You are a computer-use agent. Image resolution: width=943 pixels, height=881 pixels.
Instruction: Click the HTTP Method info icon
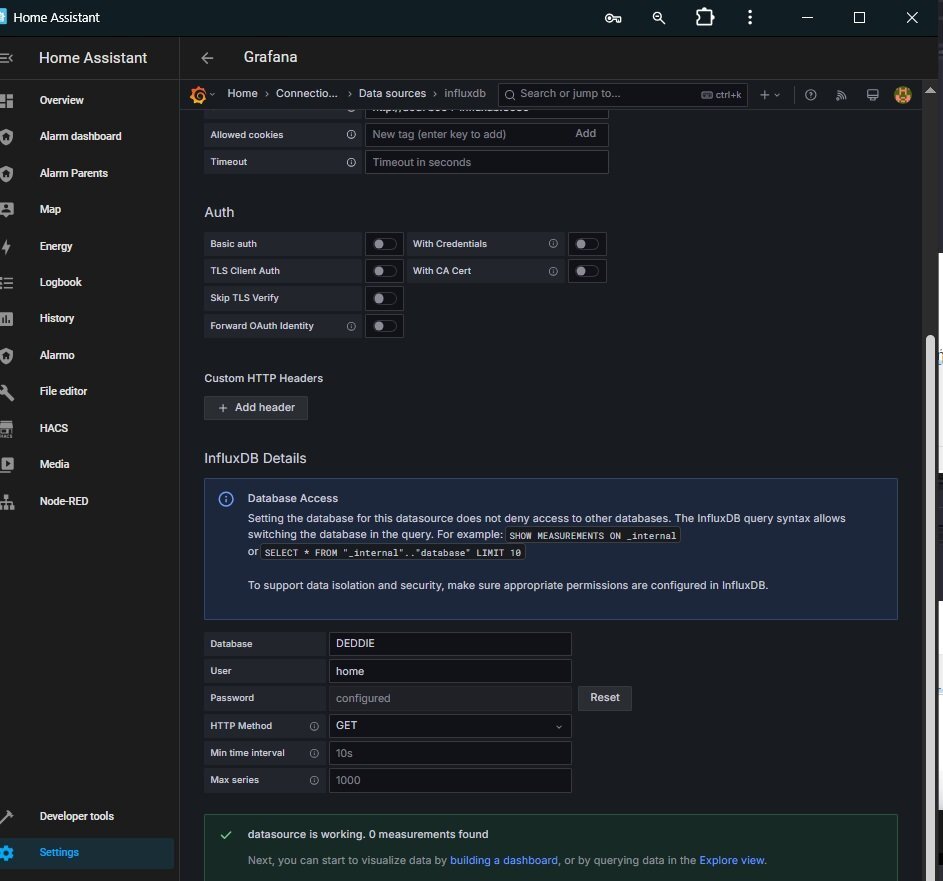coord(314,726)
